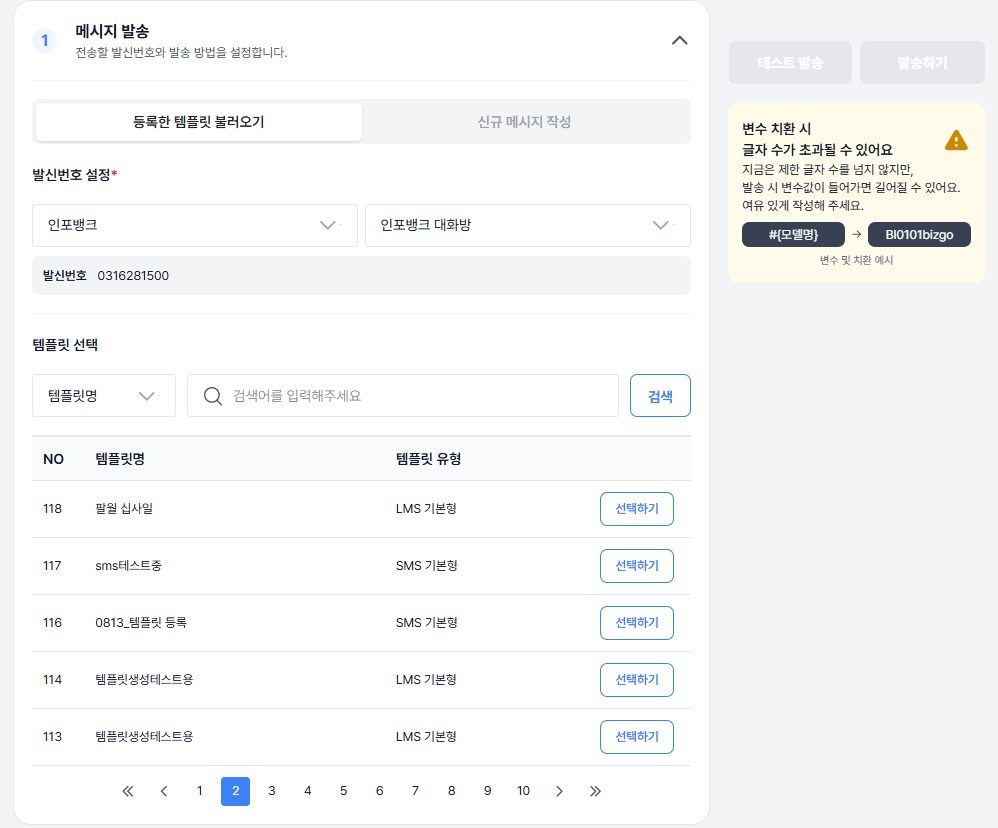Click 선택하기 for template 팔월 십사일

[x=637, y=509]
